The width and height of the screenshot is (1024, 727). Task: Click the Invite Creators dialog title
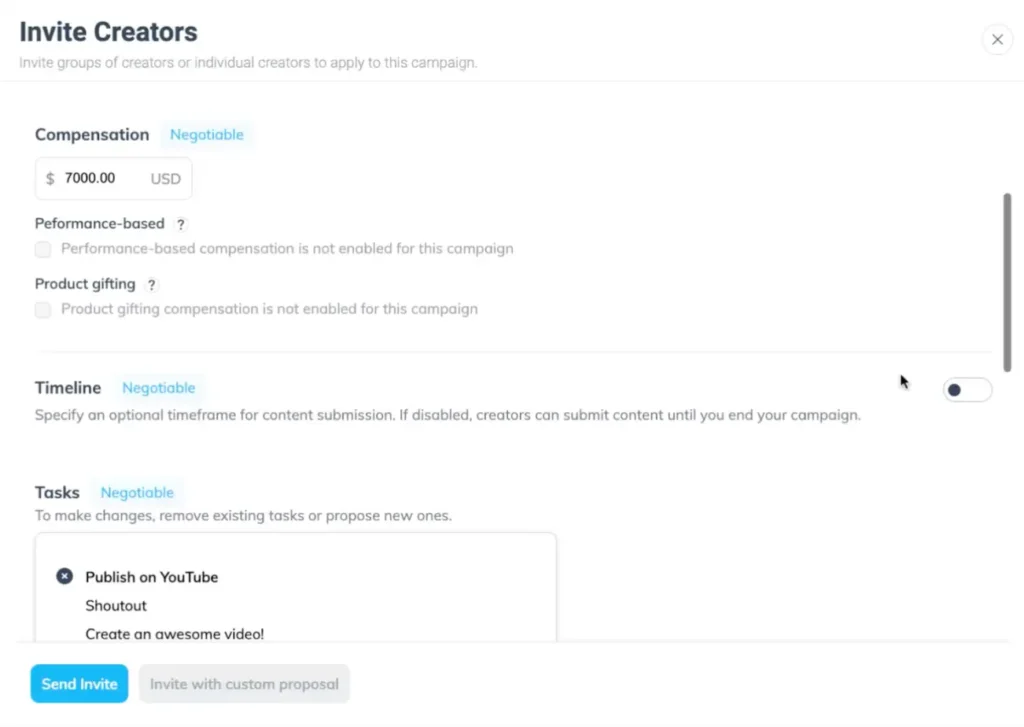click(x=109, y=32)
